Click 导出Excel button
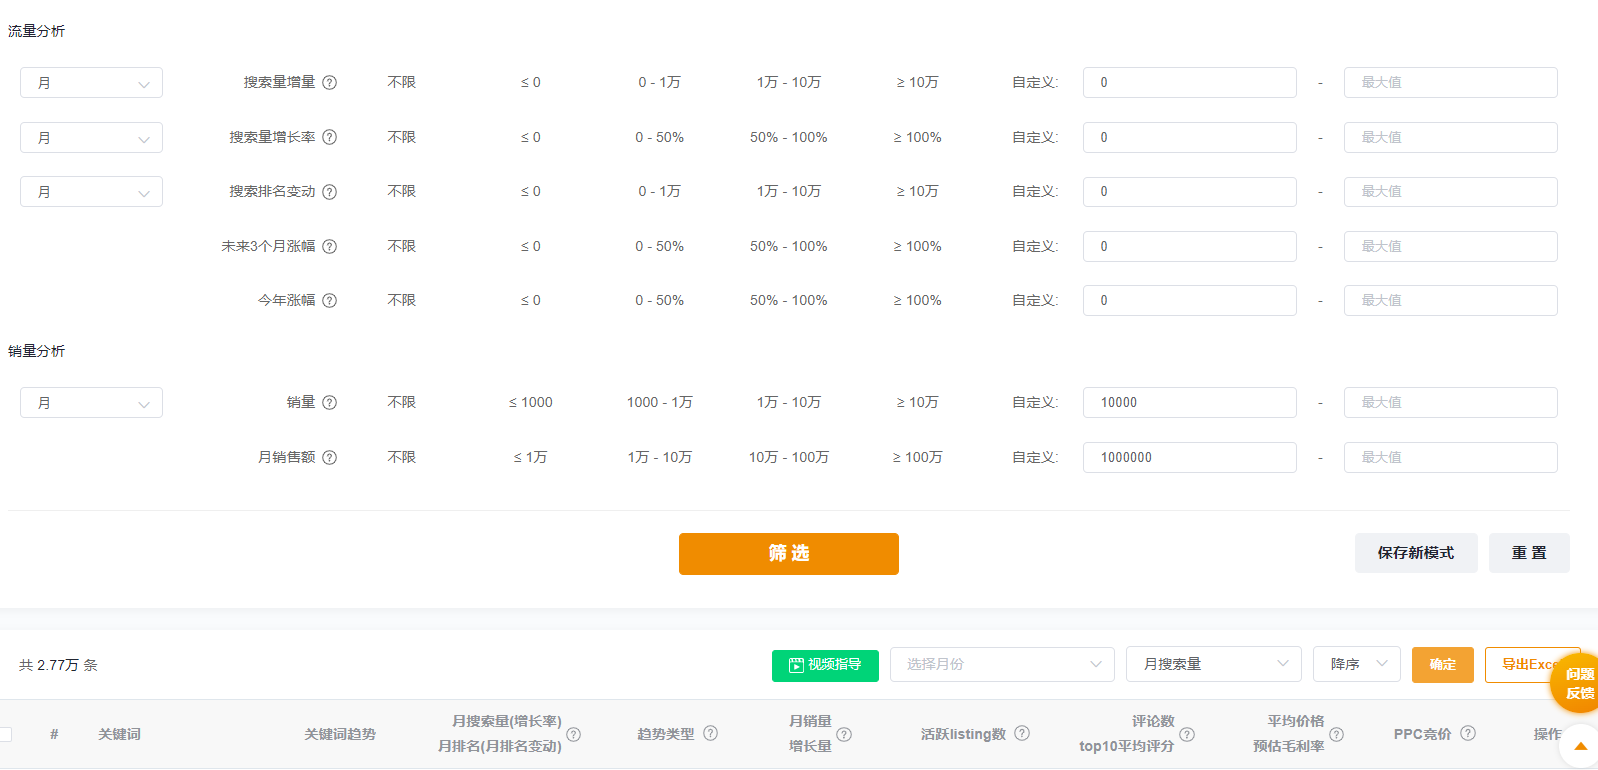The height and width of the screenshot is (770, 1598). coord(1531,665)
